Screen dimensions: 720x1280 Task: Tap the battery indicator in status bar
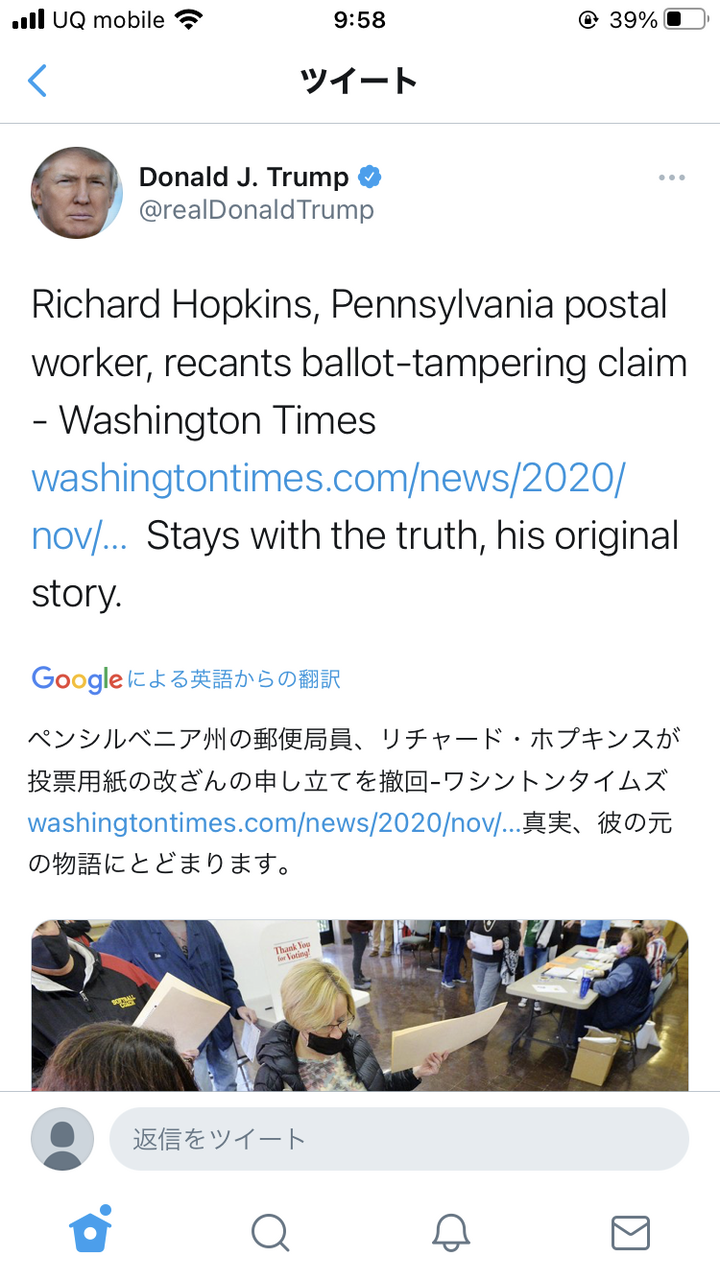pos(684,20)
